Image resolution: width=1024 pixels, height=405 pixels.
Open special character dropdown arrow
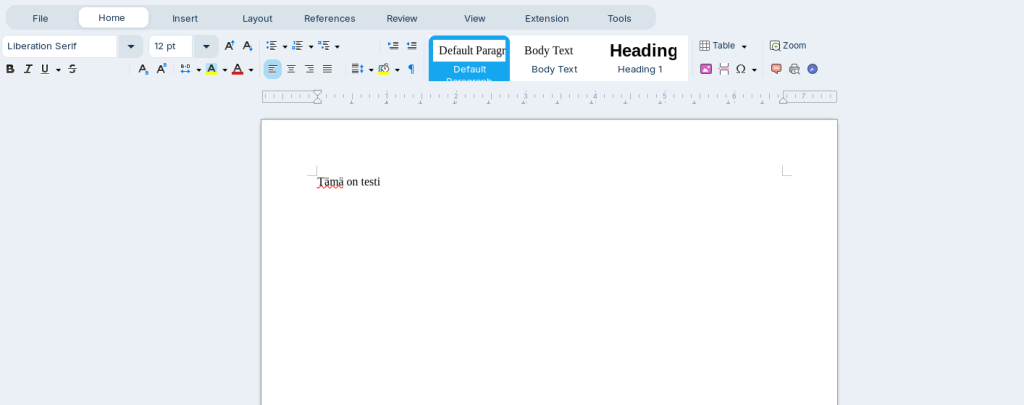tap(754, 69)
